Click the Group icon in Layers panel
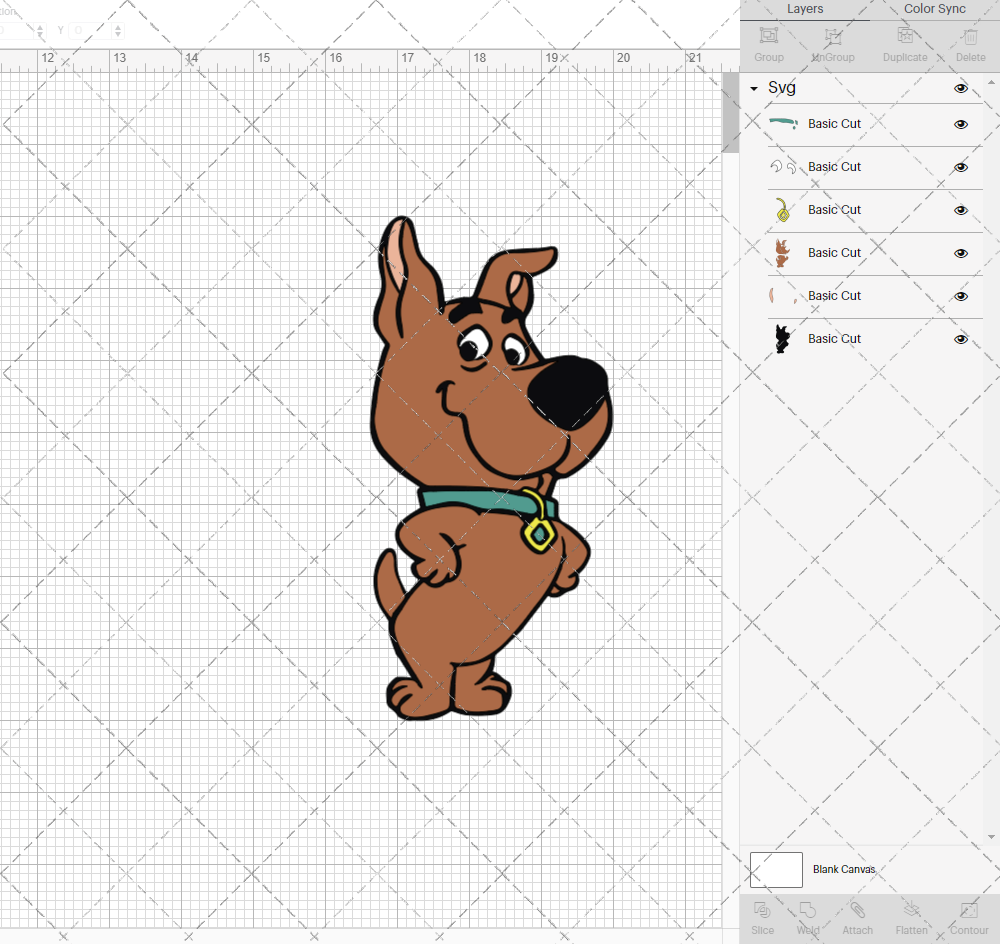 point(768,42)
